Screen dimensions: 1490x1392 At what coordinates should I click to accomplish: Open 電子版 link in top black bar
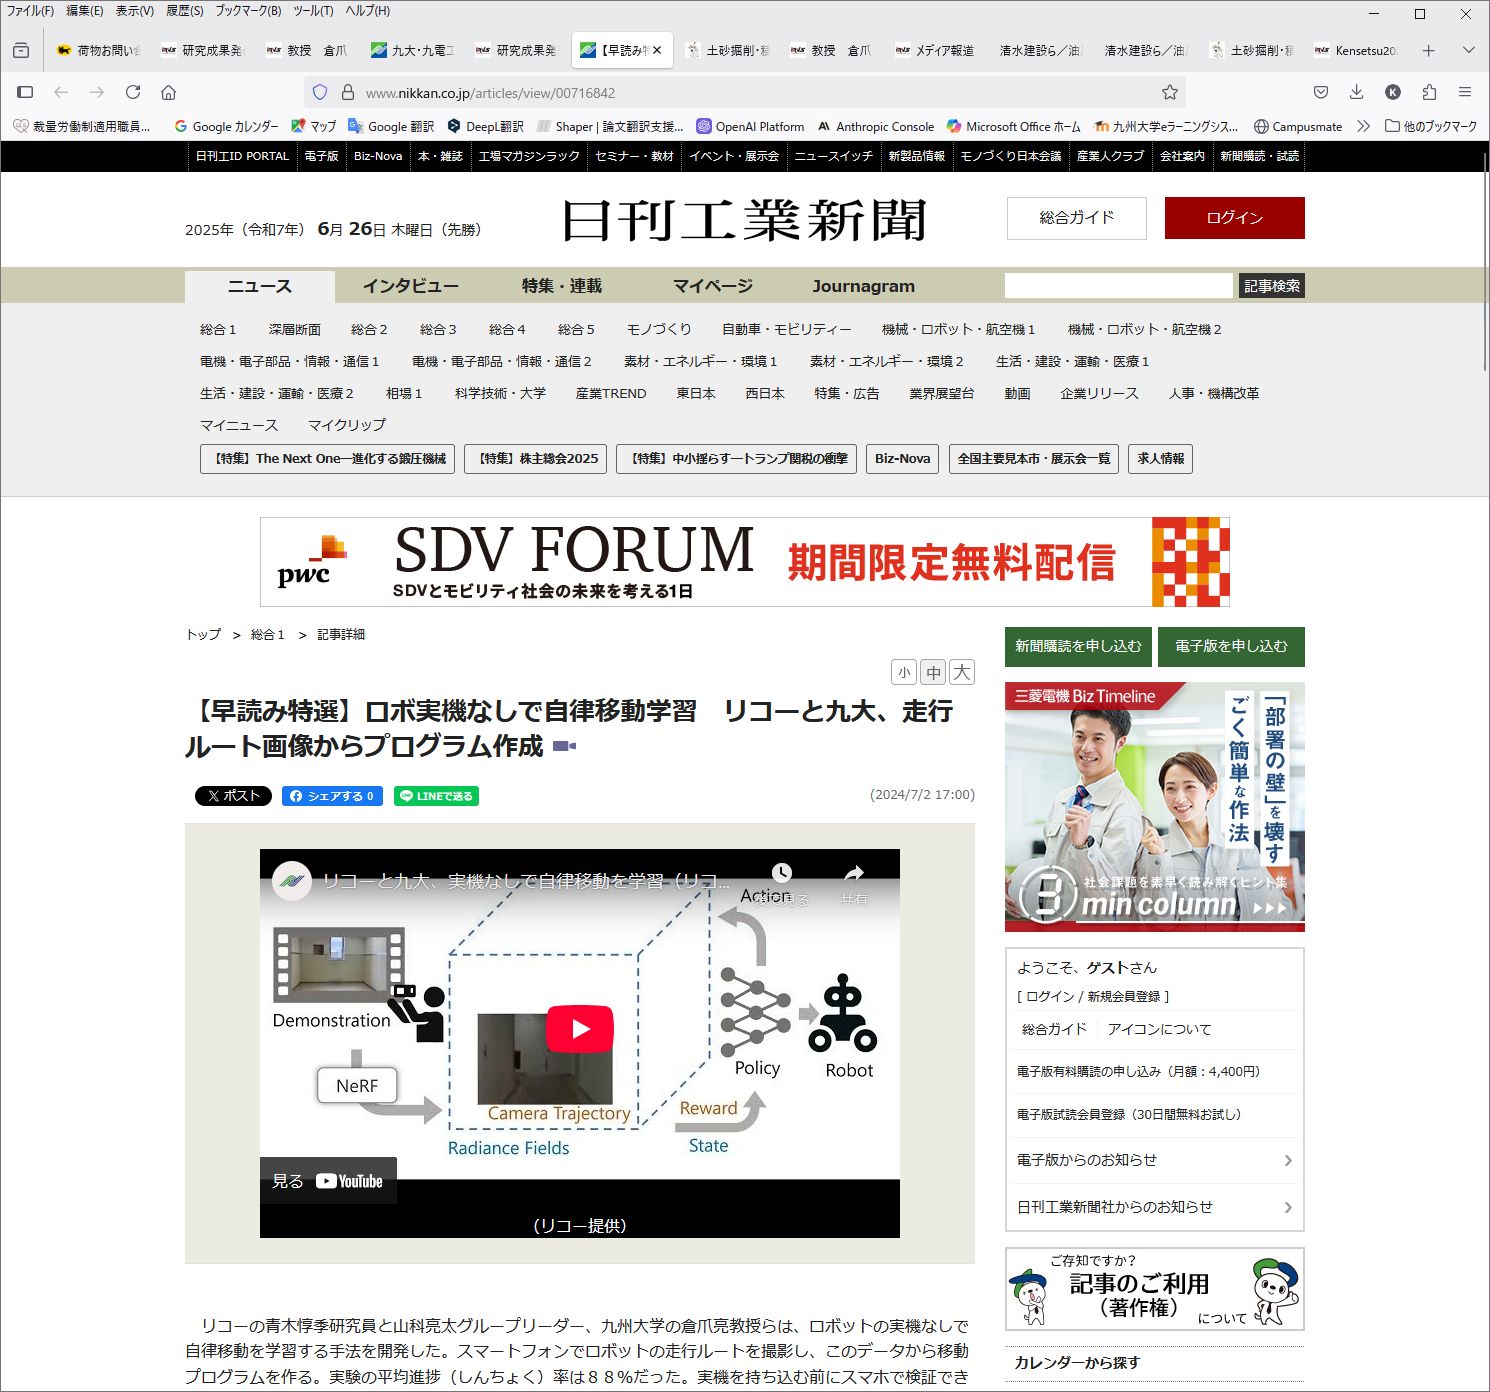pyautogui.click(x=321, y=156)
